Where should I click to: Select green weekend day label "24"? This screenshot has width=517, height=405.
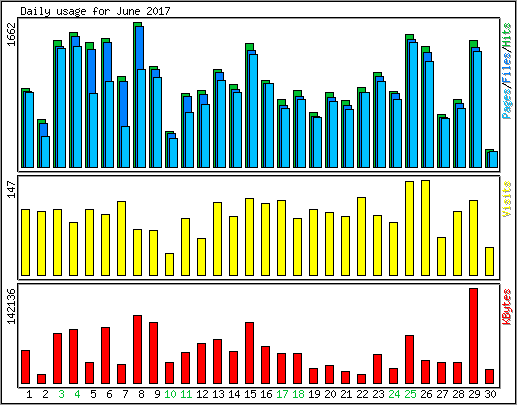394,394
